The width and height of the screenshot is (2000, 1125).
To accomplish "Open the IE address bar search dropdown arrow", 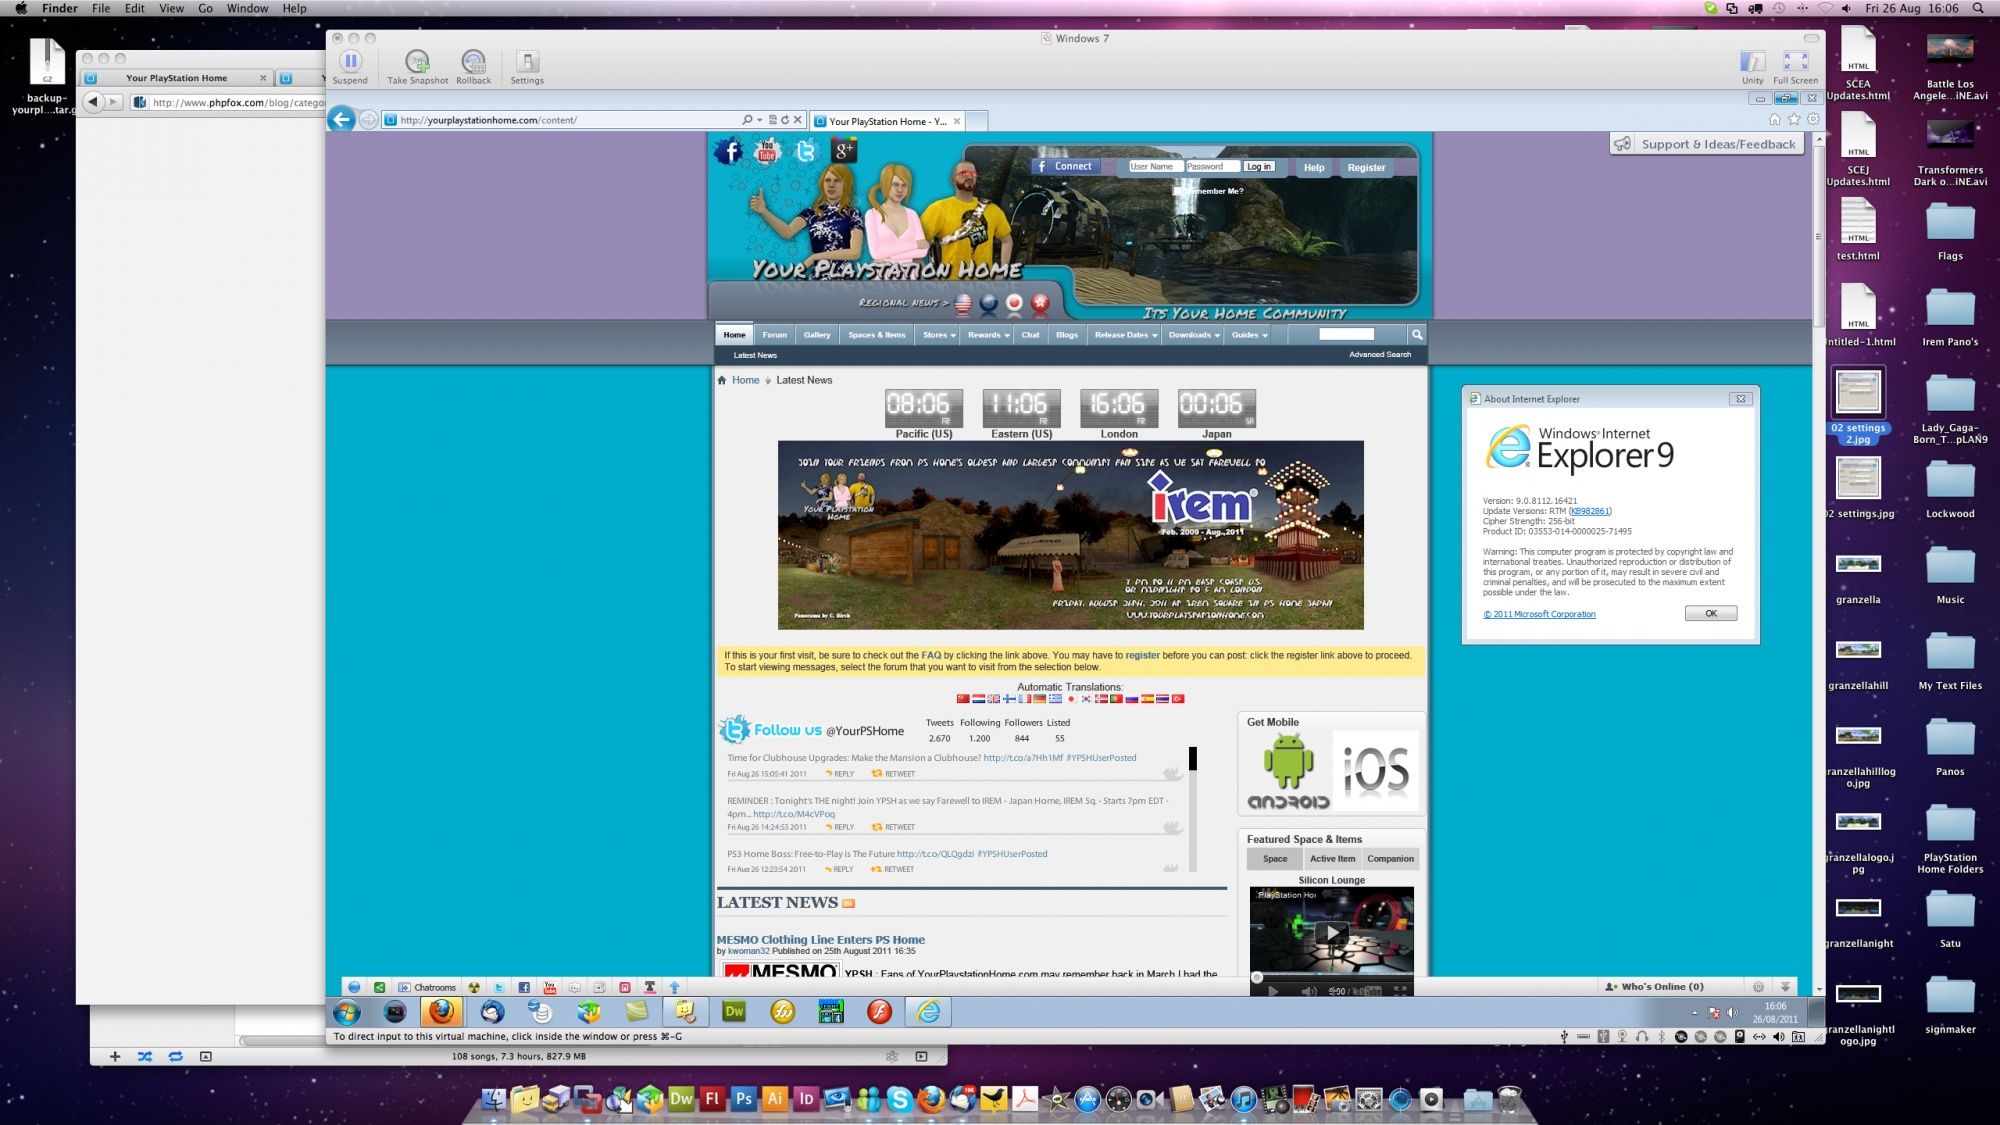I will (x=760, y=120).
